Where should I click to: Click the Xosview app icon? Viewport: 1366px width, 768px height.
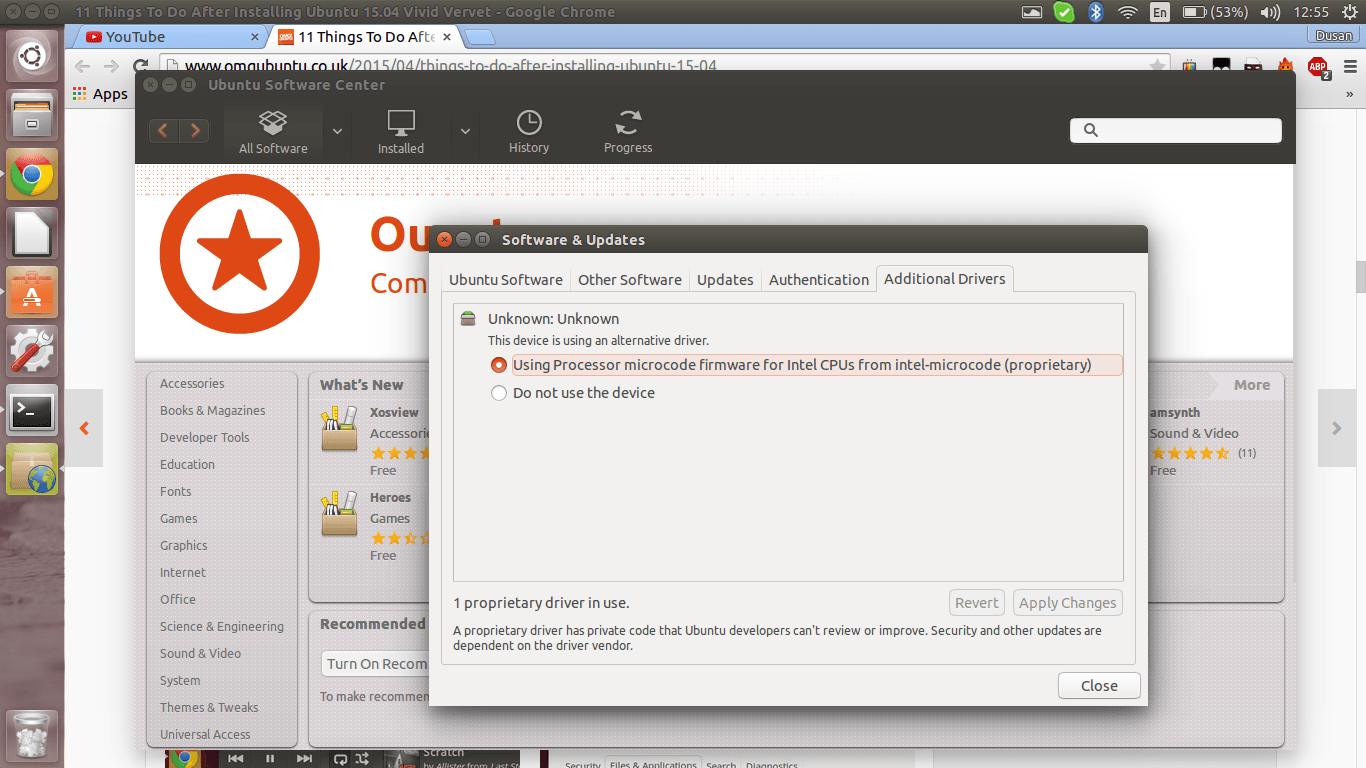(339, 429)
